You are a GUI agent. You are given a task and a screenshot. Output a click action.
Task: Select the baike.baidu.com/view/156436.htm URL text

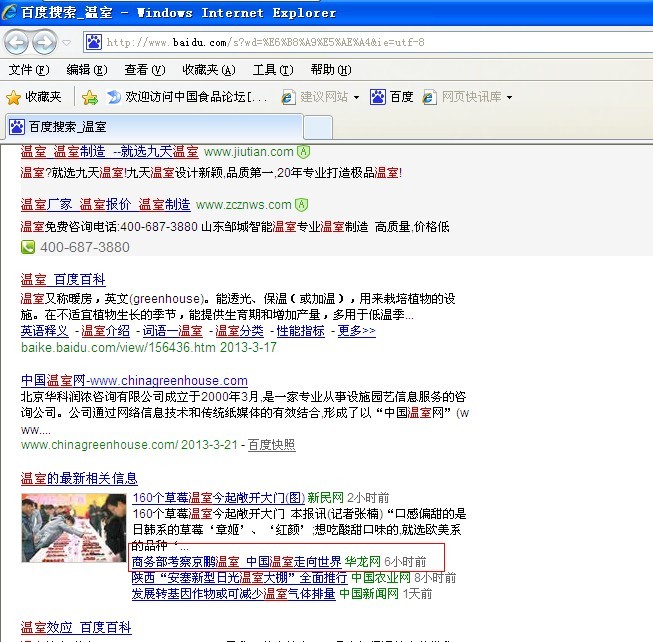click(x=118, y=348)
